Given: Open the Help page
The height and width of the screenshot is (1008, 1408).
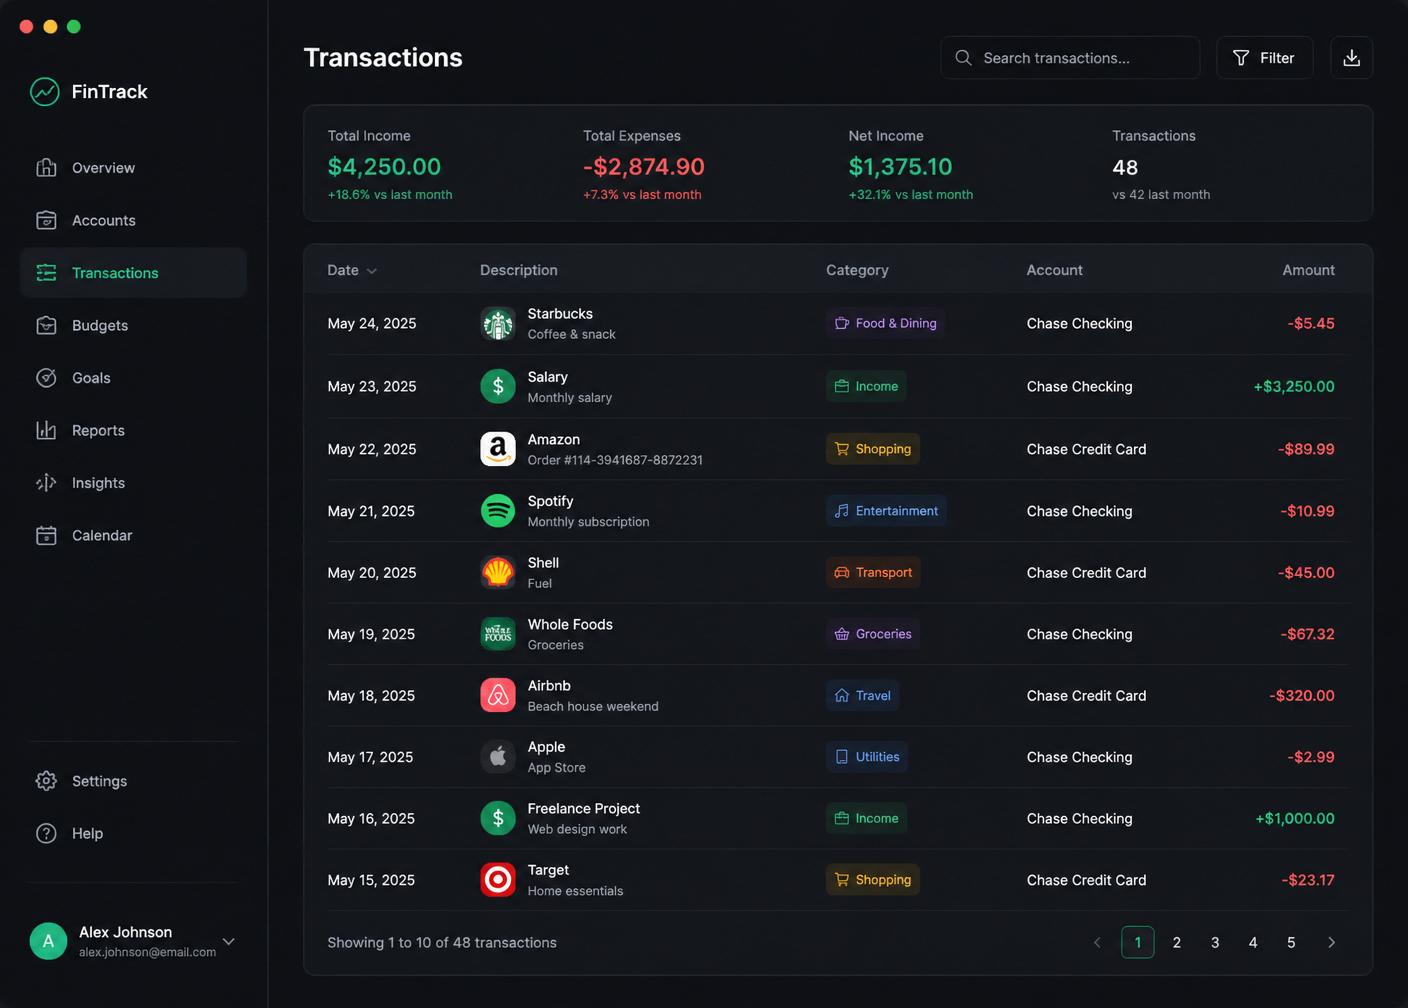Looking at the screenshot, I should (133, 833).
